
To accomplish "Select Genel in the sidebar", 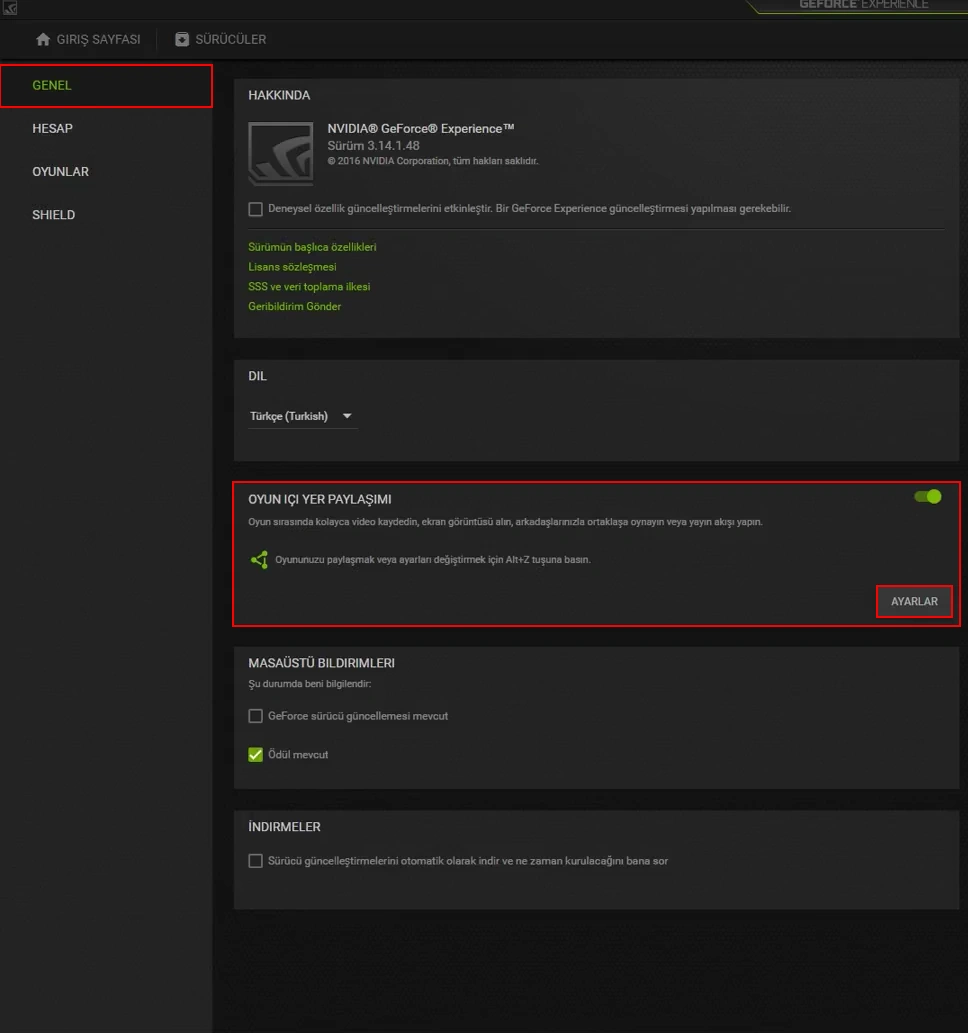I will 106,86.
